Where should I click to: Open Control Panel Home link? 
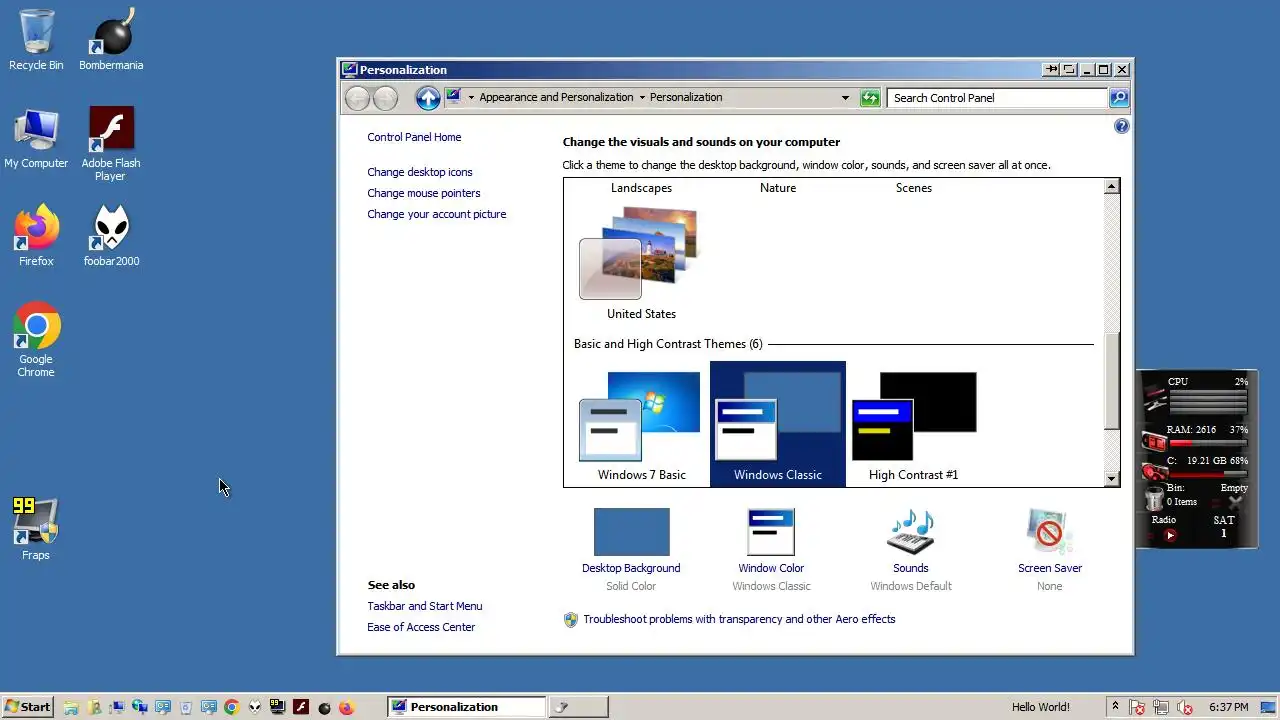click(414, 137)
